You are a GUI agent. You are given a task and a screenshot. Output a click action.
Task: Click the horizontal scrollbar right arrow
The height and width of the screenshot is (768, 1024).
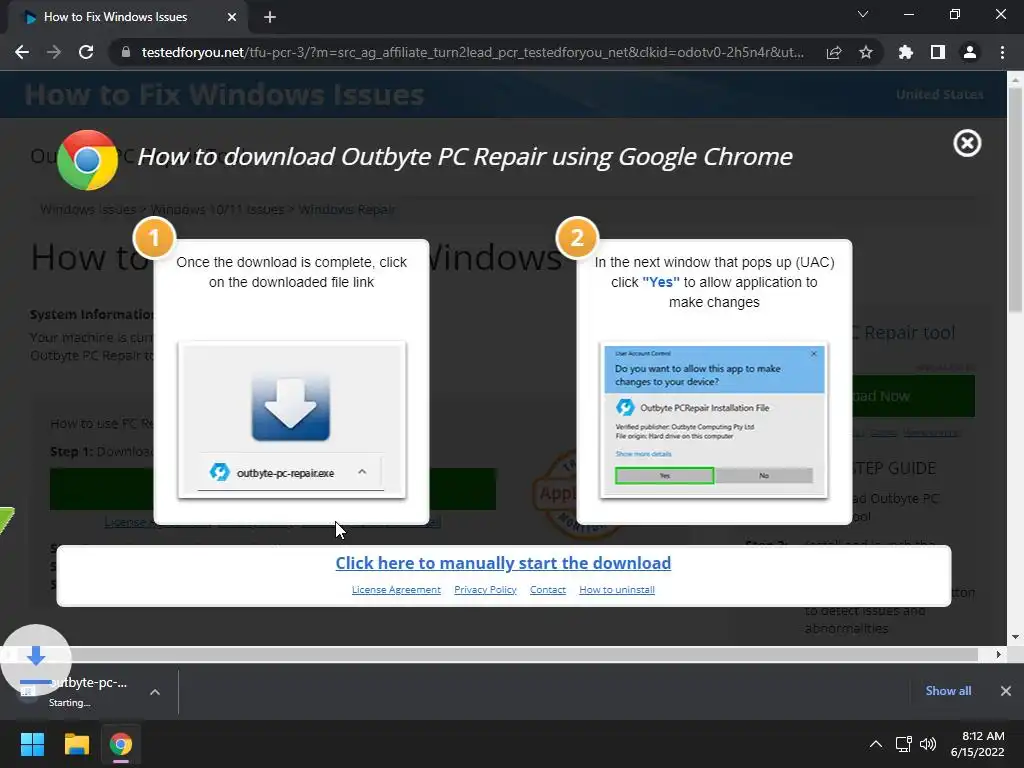pos(999,654)
